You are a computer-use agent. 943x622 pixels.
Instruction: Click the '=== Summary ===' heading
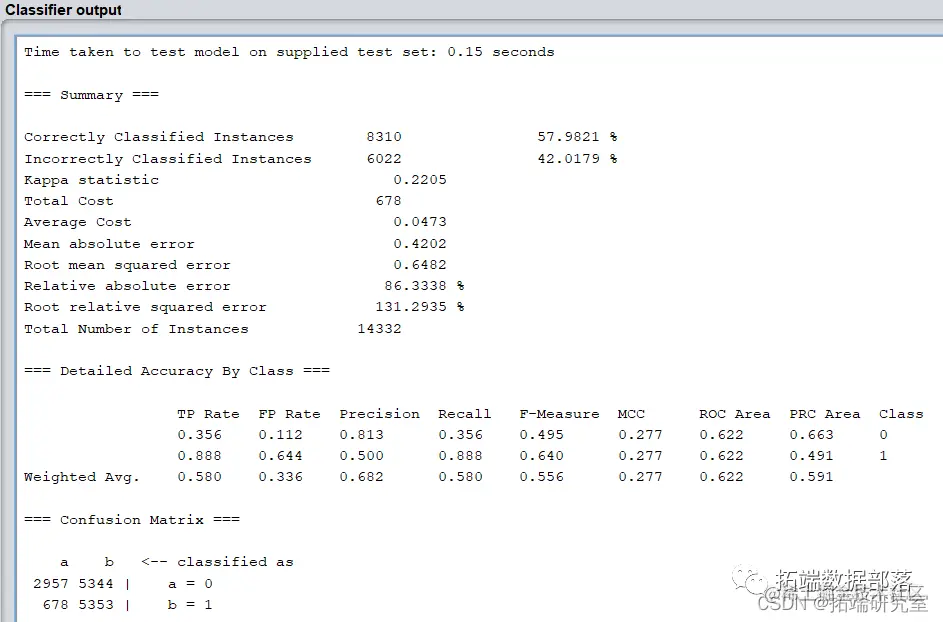point(91,94)
